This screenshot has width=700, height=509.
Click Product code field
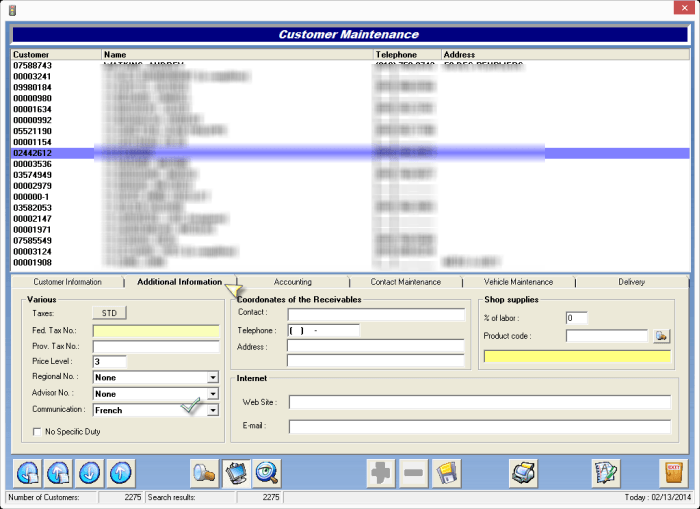point(607,336)
